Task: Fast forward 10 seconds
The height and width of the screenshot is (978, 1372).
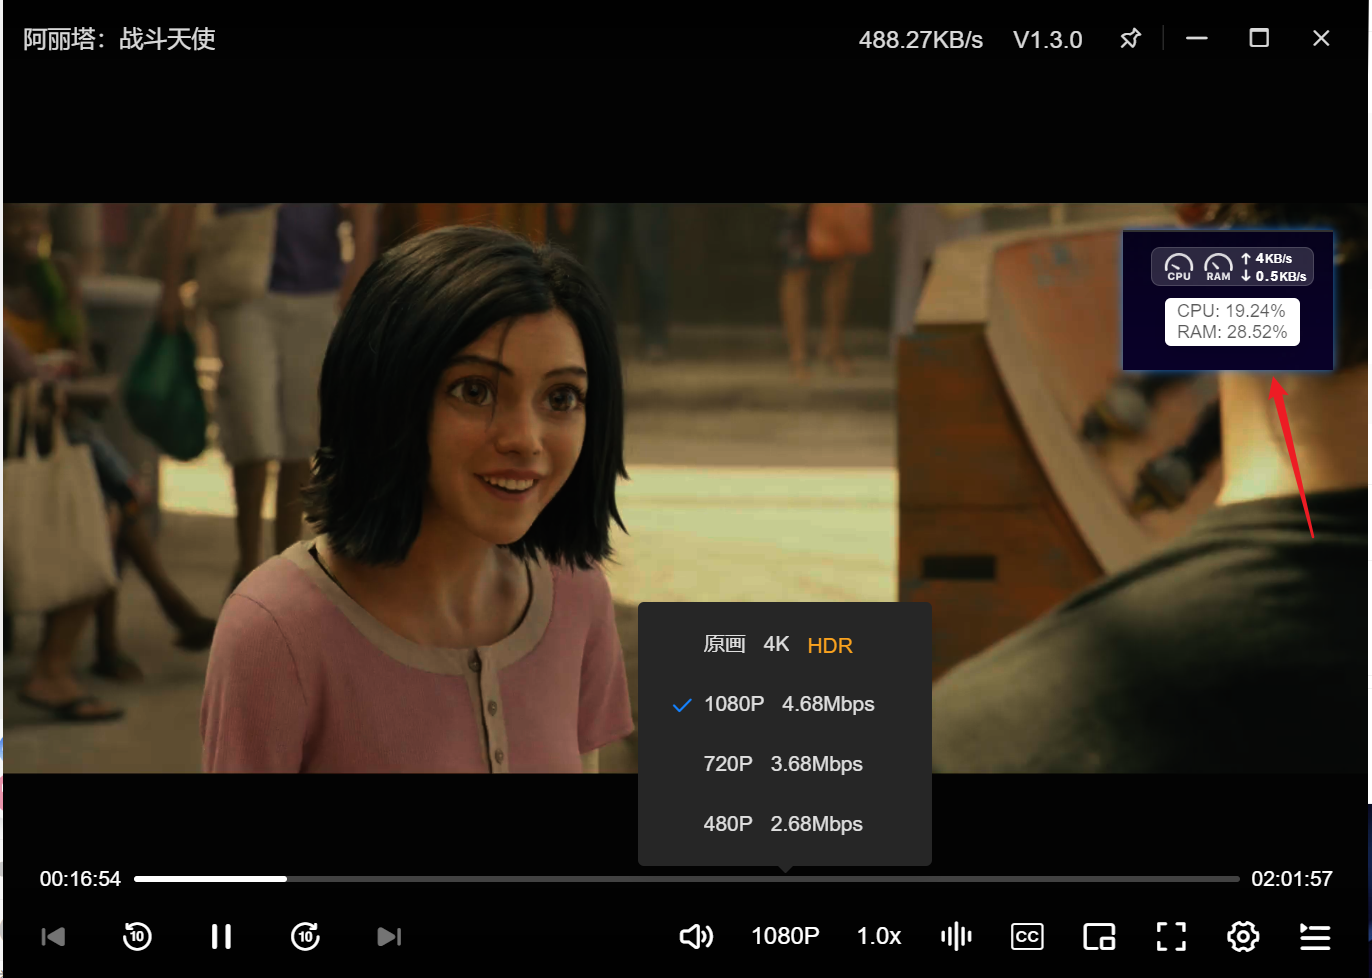Action: 305,937
